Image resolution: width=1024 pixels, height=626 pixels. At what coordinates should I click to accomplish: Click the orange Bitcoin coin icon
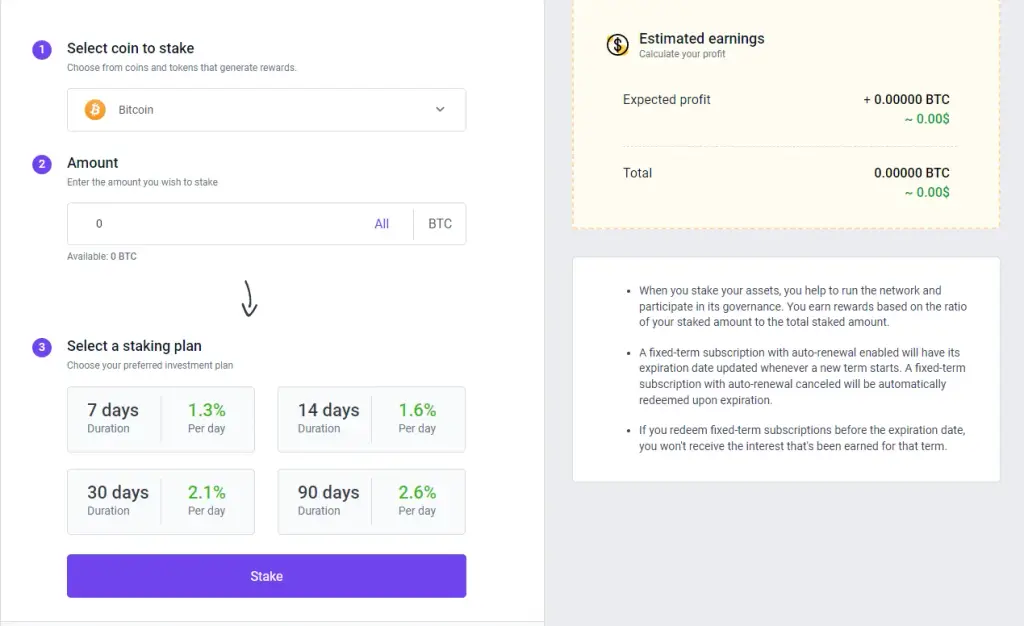(x=95, y=110)
